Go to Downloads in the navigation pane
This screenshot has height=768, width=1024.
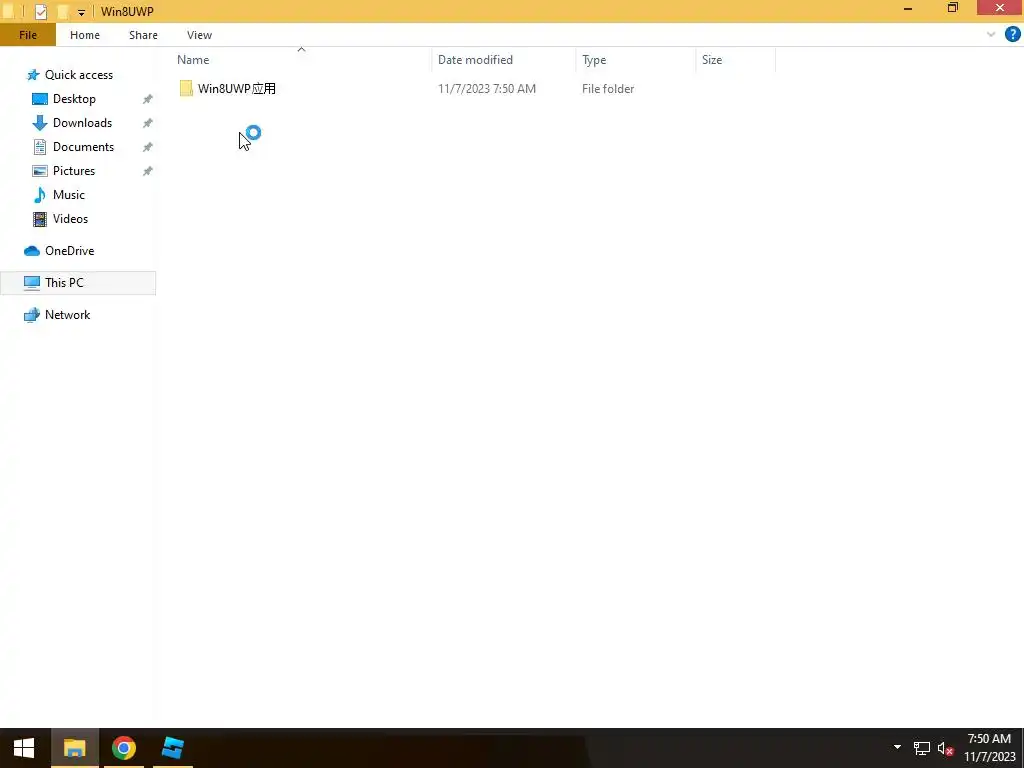tap(82, 123)
